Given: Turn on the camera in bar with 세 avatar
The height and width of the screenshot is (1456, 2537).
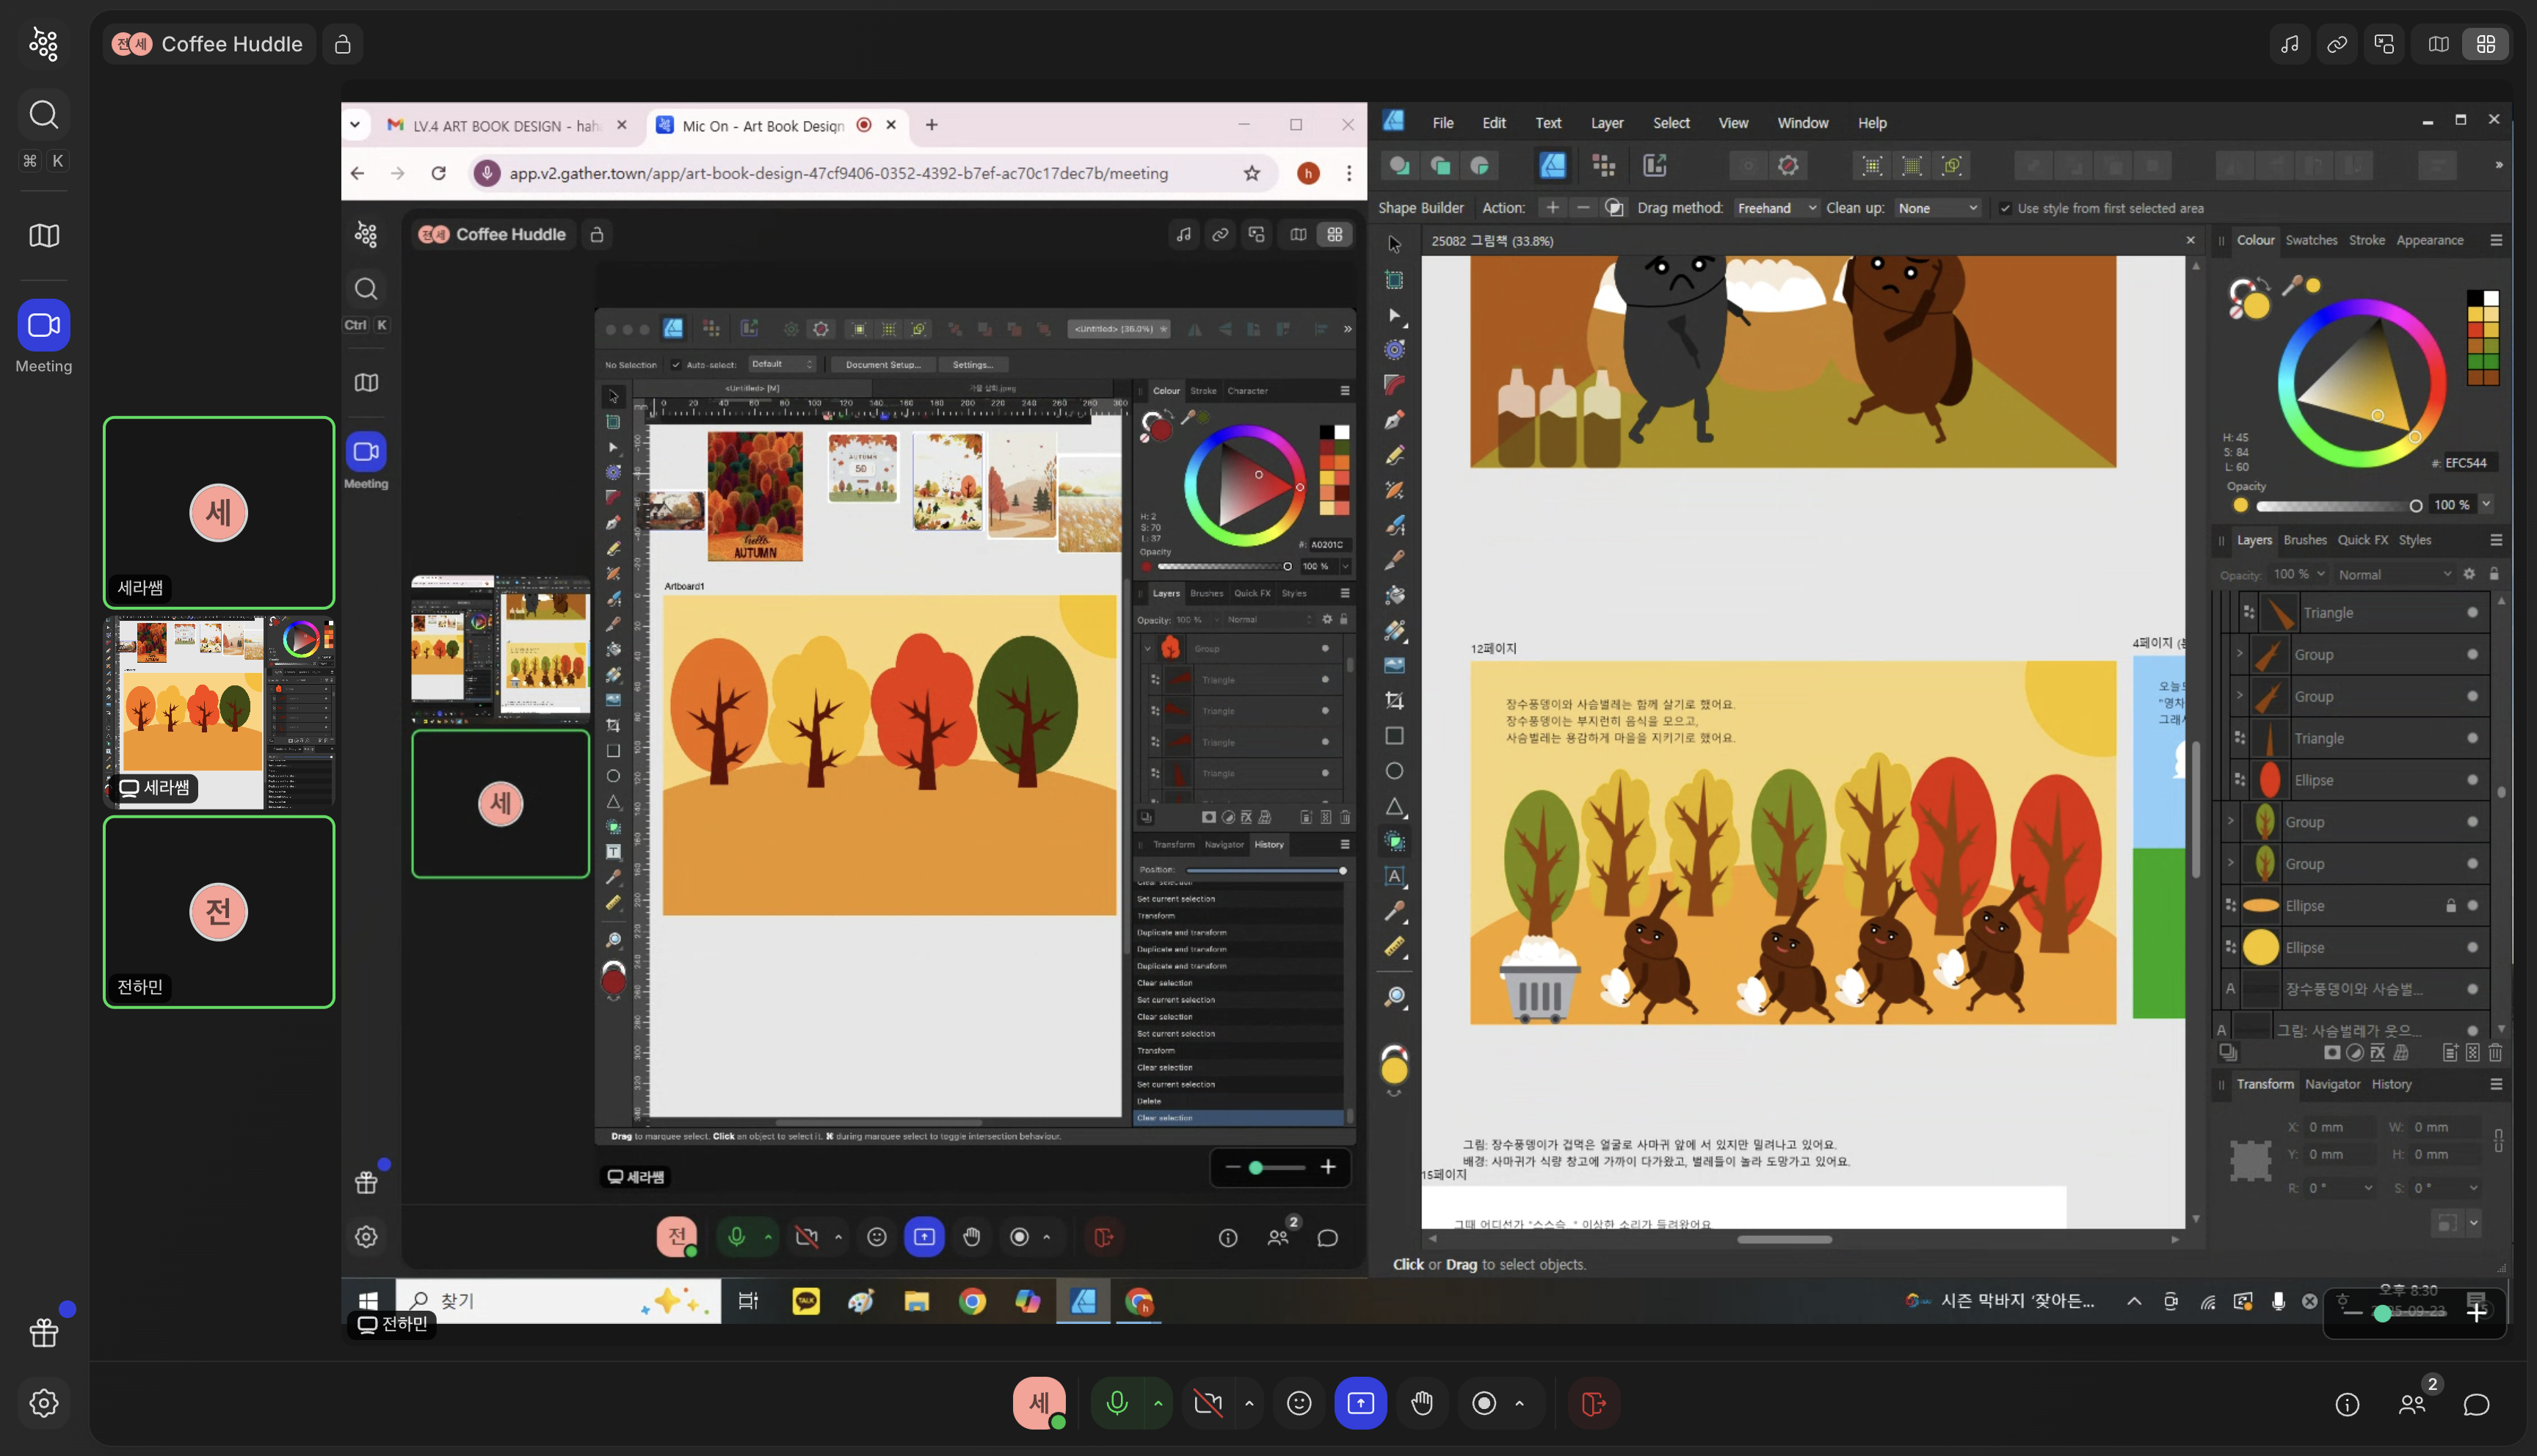Looking at the screenshot, I should point(1208,1403).
